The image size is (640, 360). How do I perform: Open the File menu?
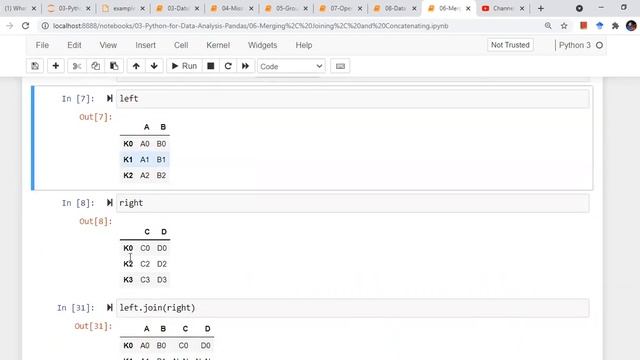click(x=42, y=45)
